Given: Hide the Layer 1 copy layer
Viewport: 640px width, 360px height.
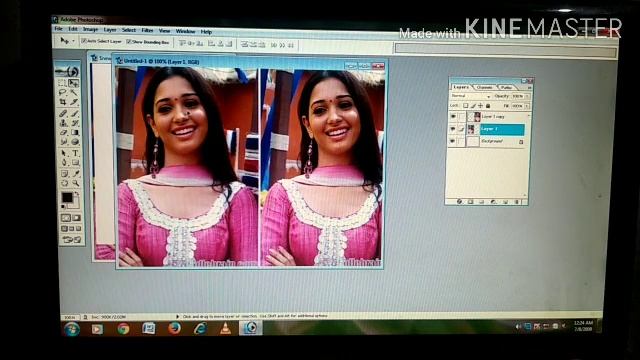Looking at the screenshot, I should pyautogui.click(x=453, y=116).
